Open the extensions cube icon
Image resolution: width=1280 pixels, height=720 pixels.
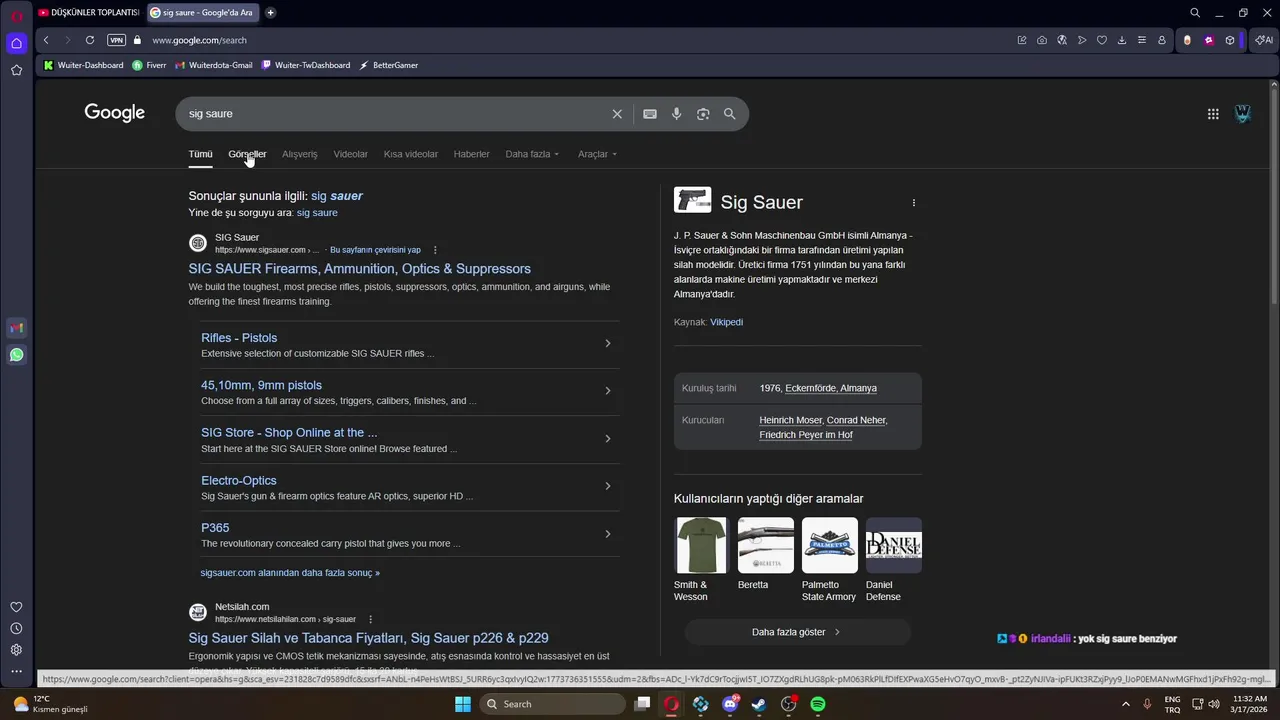pyautogui.click(x=1230, y=40)
